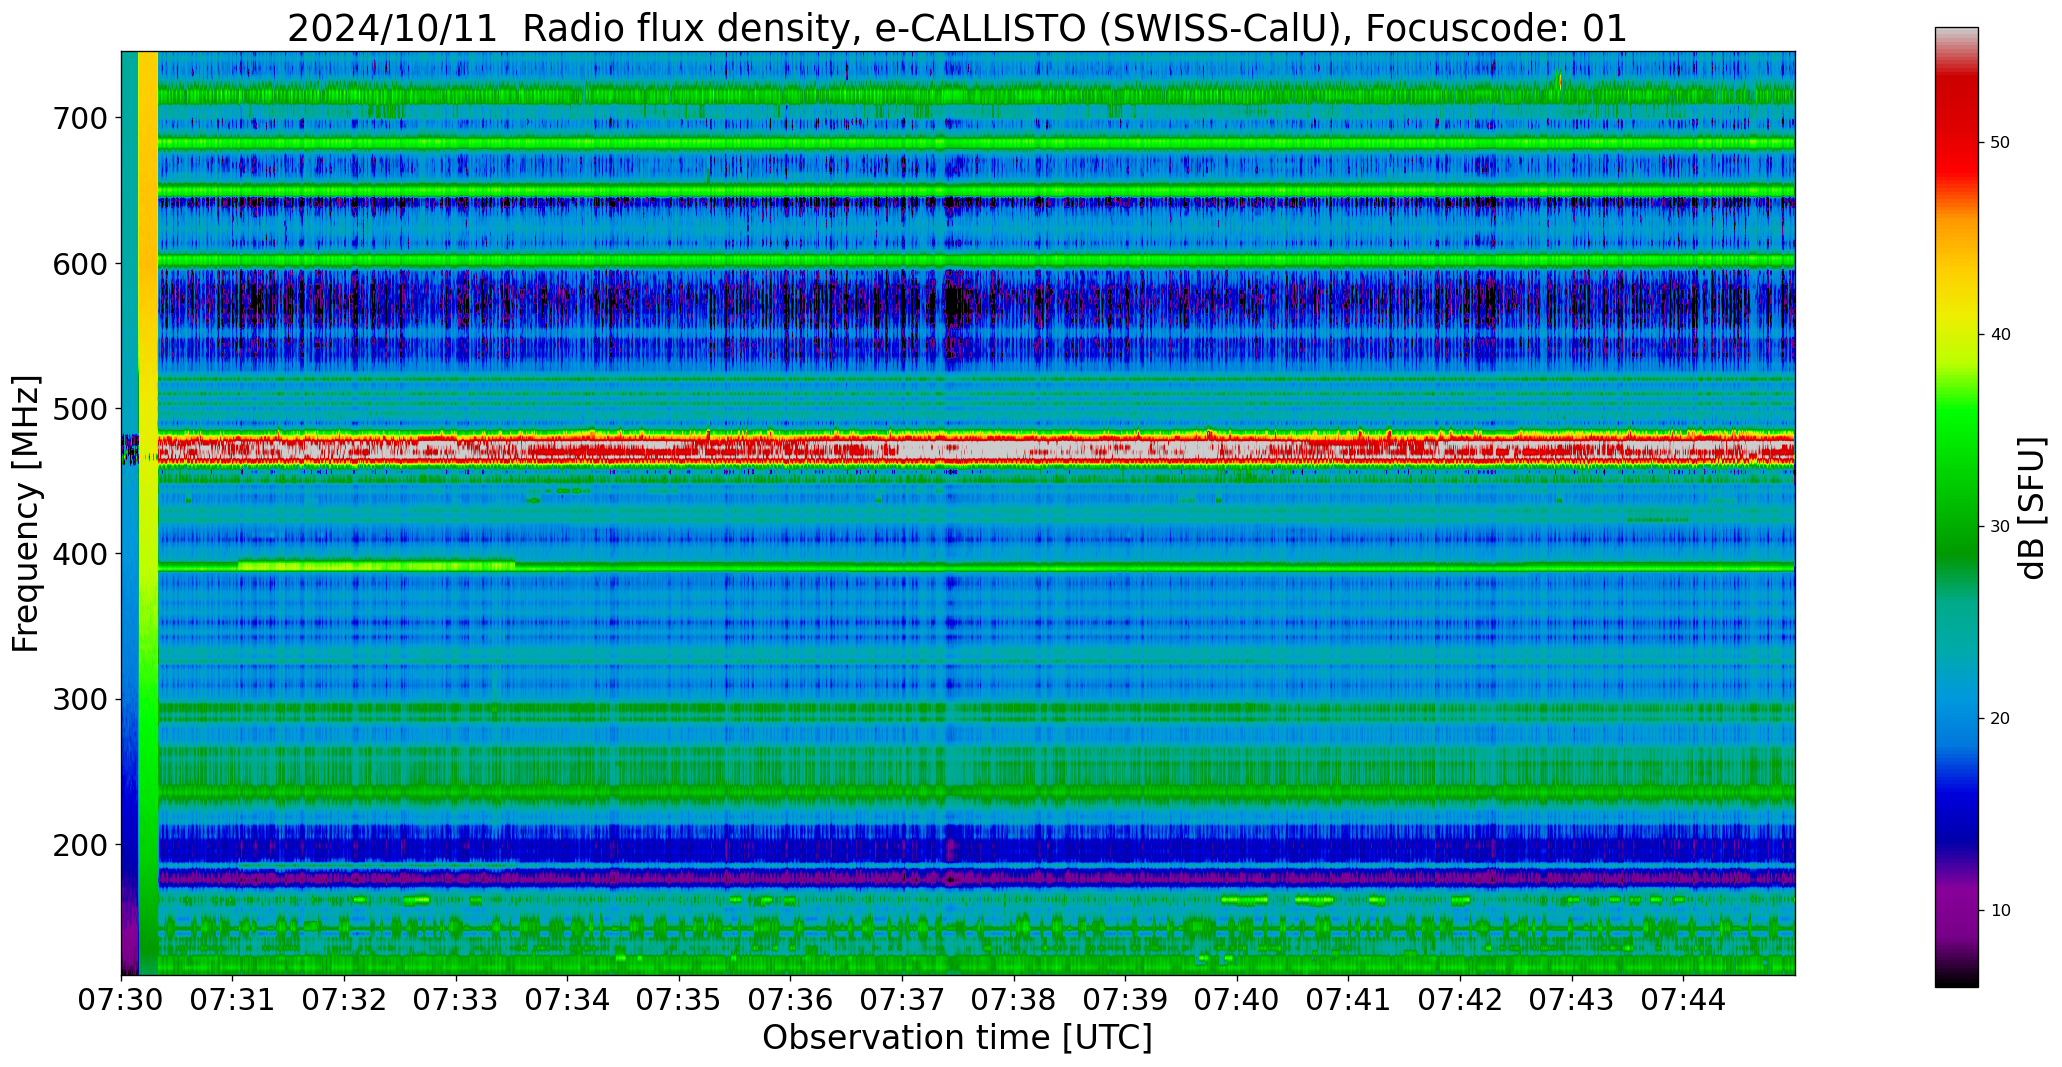2062x1067 pixels.
Task: Click the dark black-blue noise band near 575 MHz
Action: tap(976, 300)
